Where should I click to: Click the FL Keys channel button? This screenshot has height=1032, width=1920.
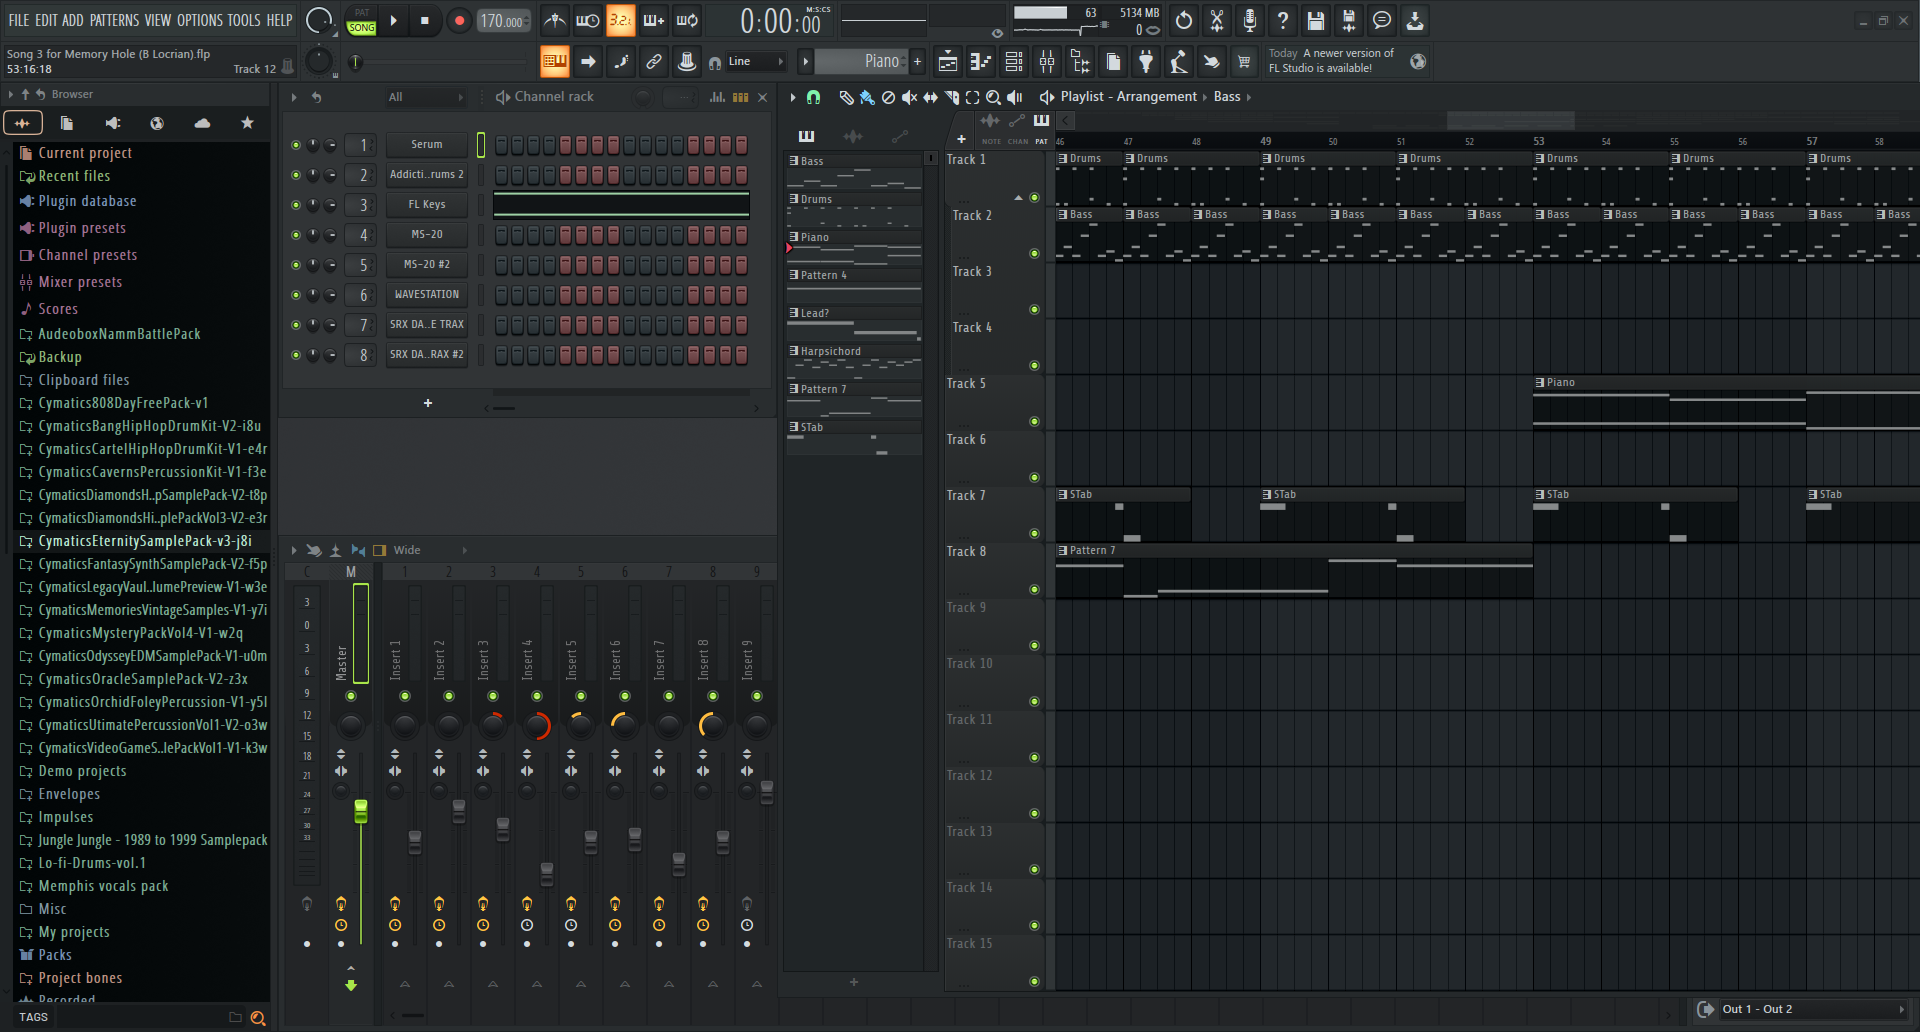(x=427, y=205)
